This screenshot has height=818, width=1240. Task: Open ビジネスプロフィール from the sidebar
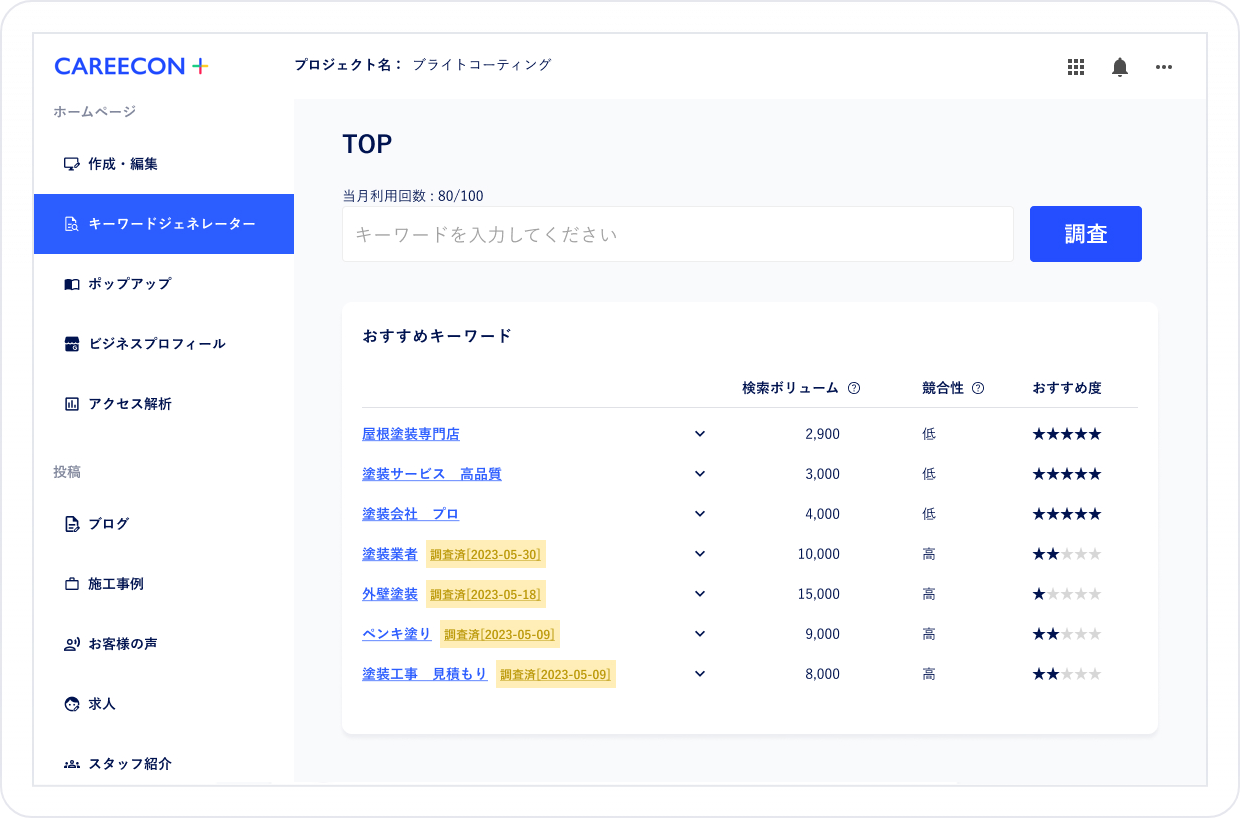point(71,343)
